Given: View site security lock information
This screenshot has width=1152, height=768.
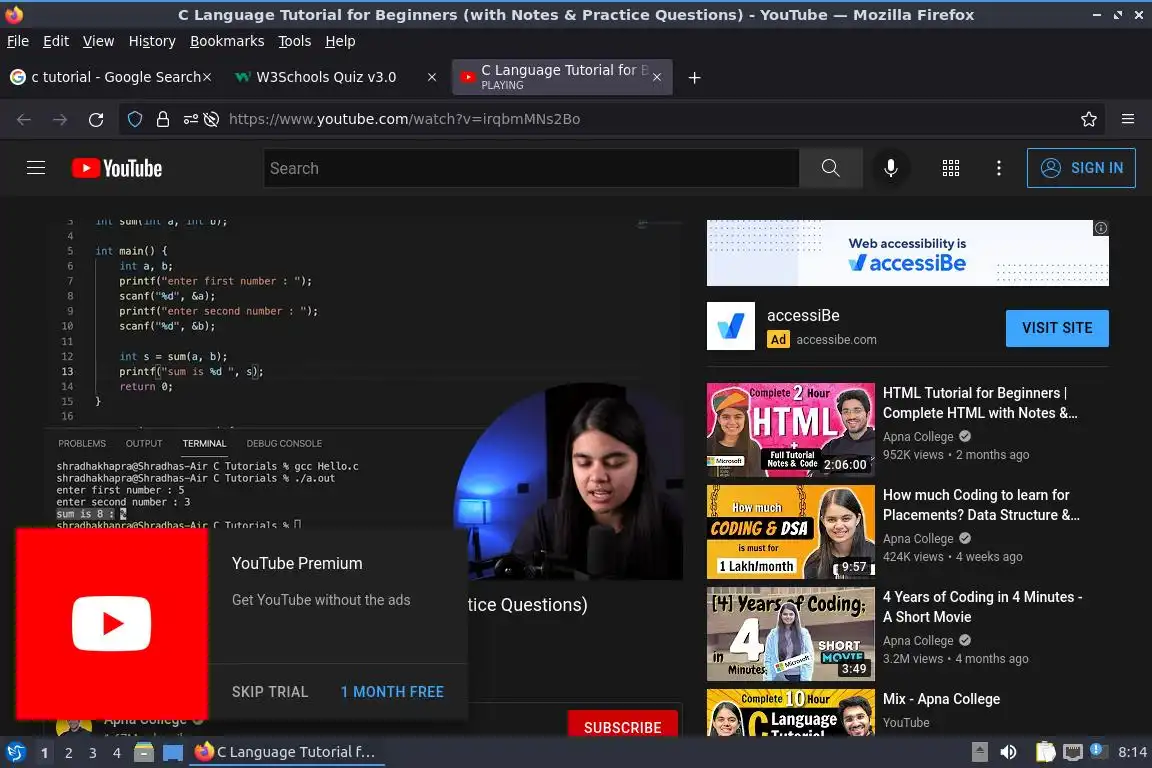Looking at the screenshot, I should pyautogui.click(x=163, y=119).
